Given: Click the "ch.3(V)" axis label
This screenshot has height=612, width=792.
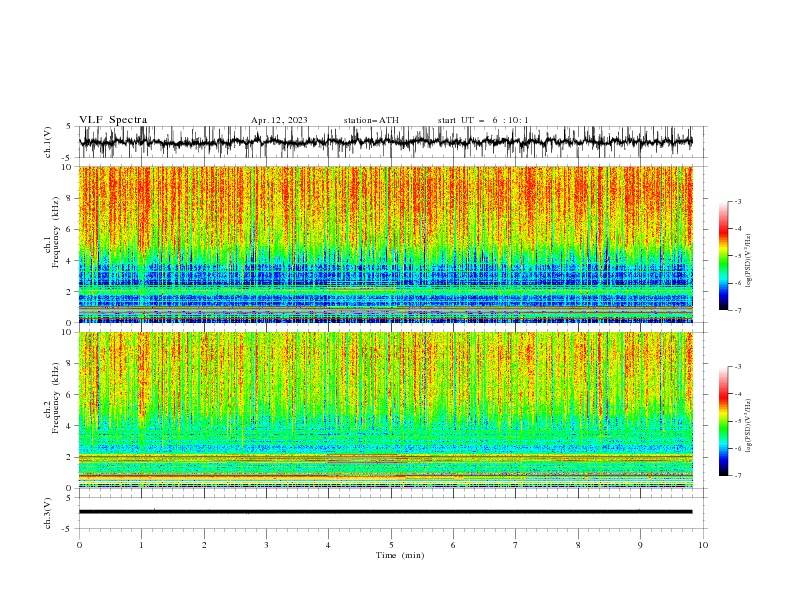Looking at the screenshot, I should click(x=48, y=513).
